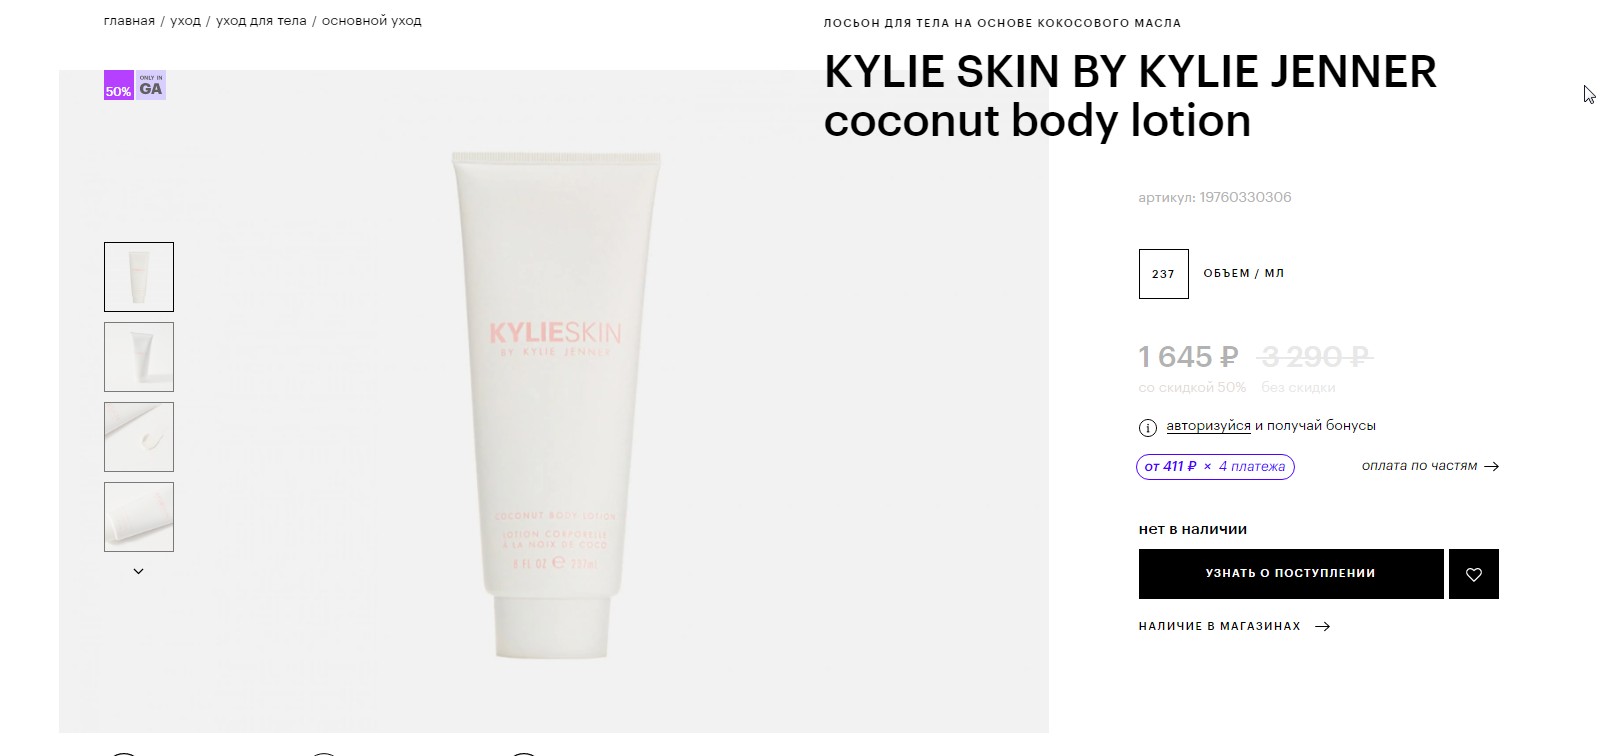
Task: Open the уход breadcrumb link
Action: point(185,21)
